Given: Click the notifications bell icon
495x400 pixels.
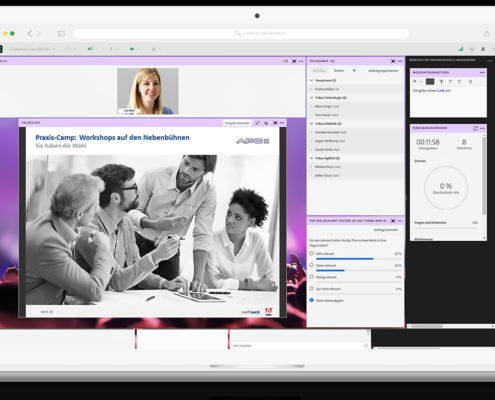Looking at the screenshot, I should 483,49.
